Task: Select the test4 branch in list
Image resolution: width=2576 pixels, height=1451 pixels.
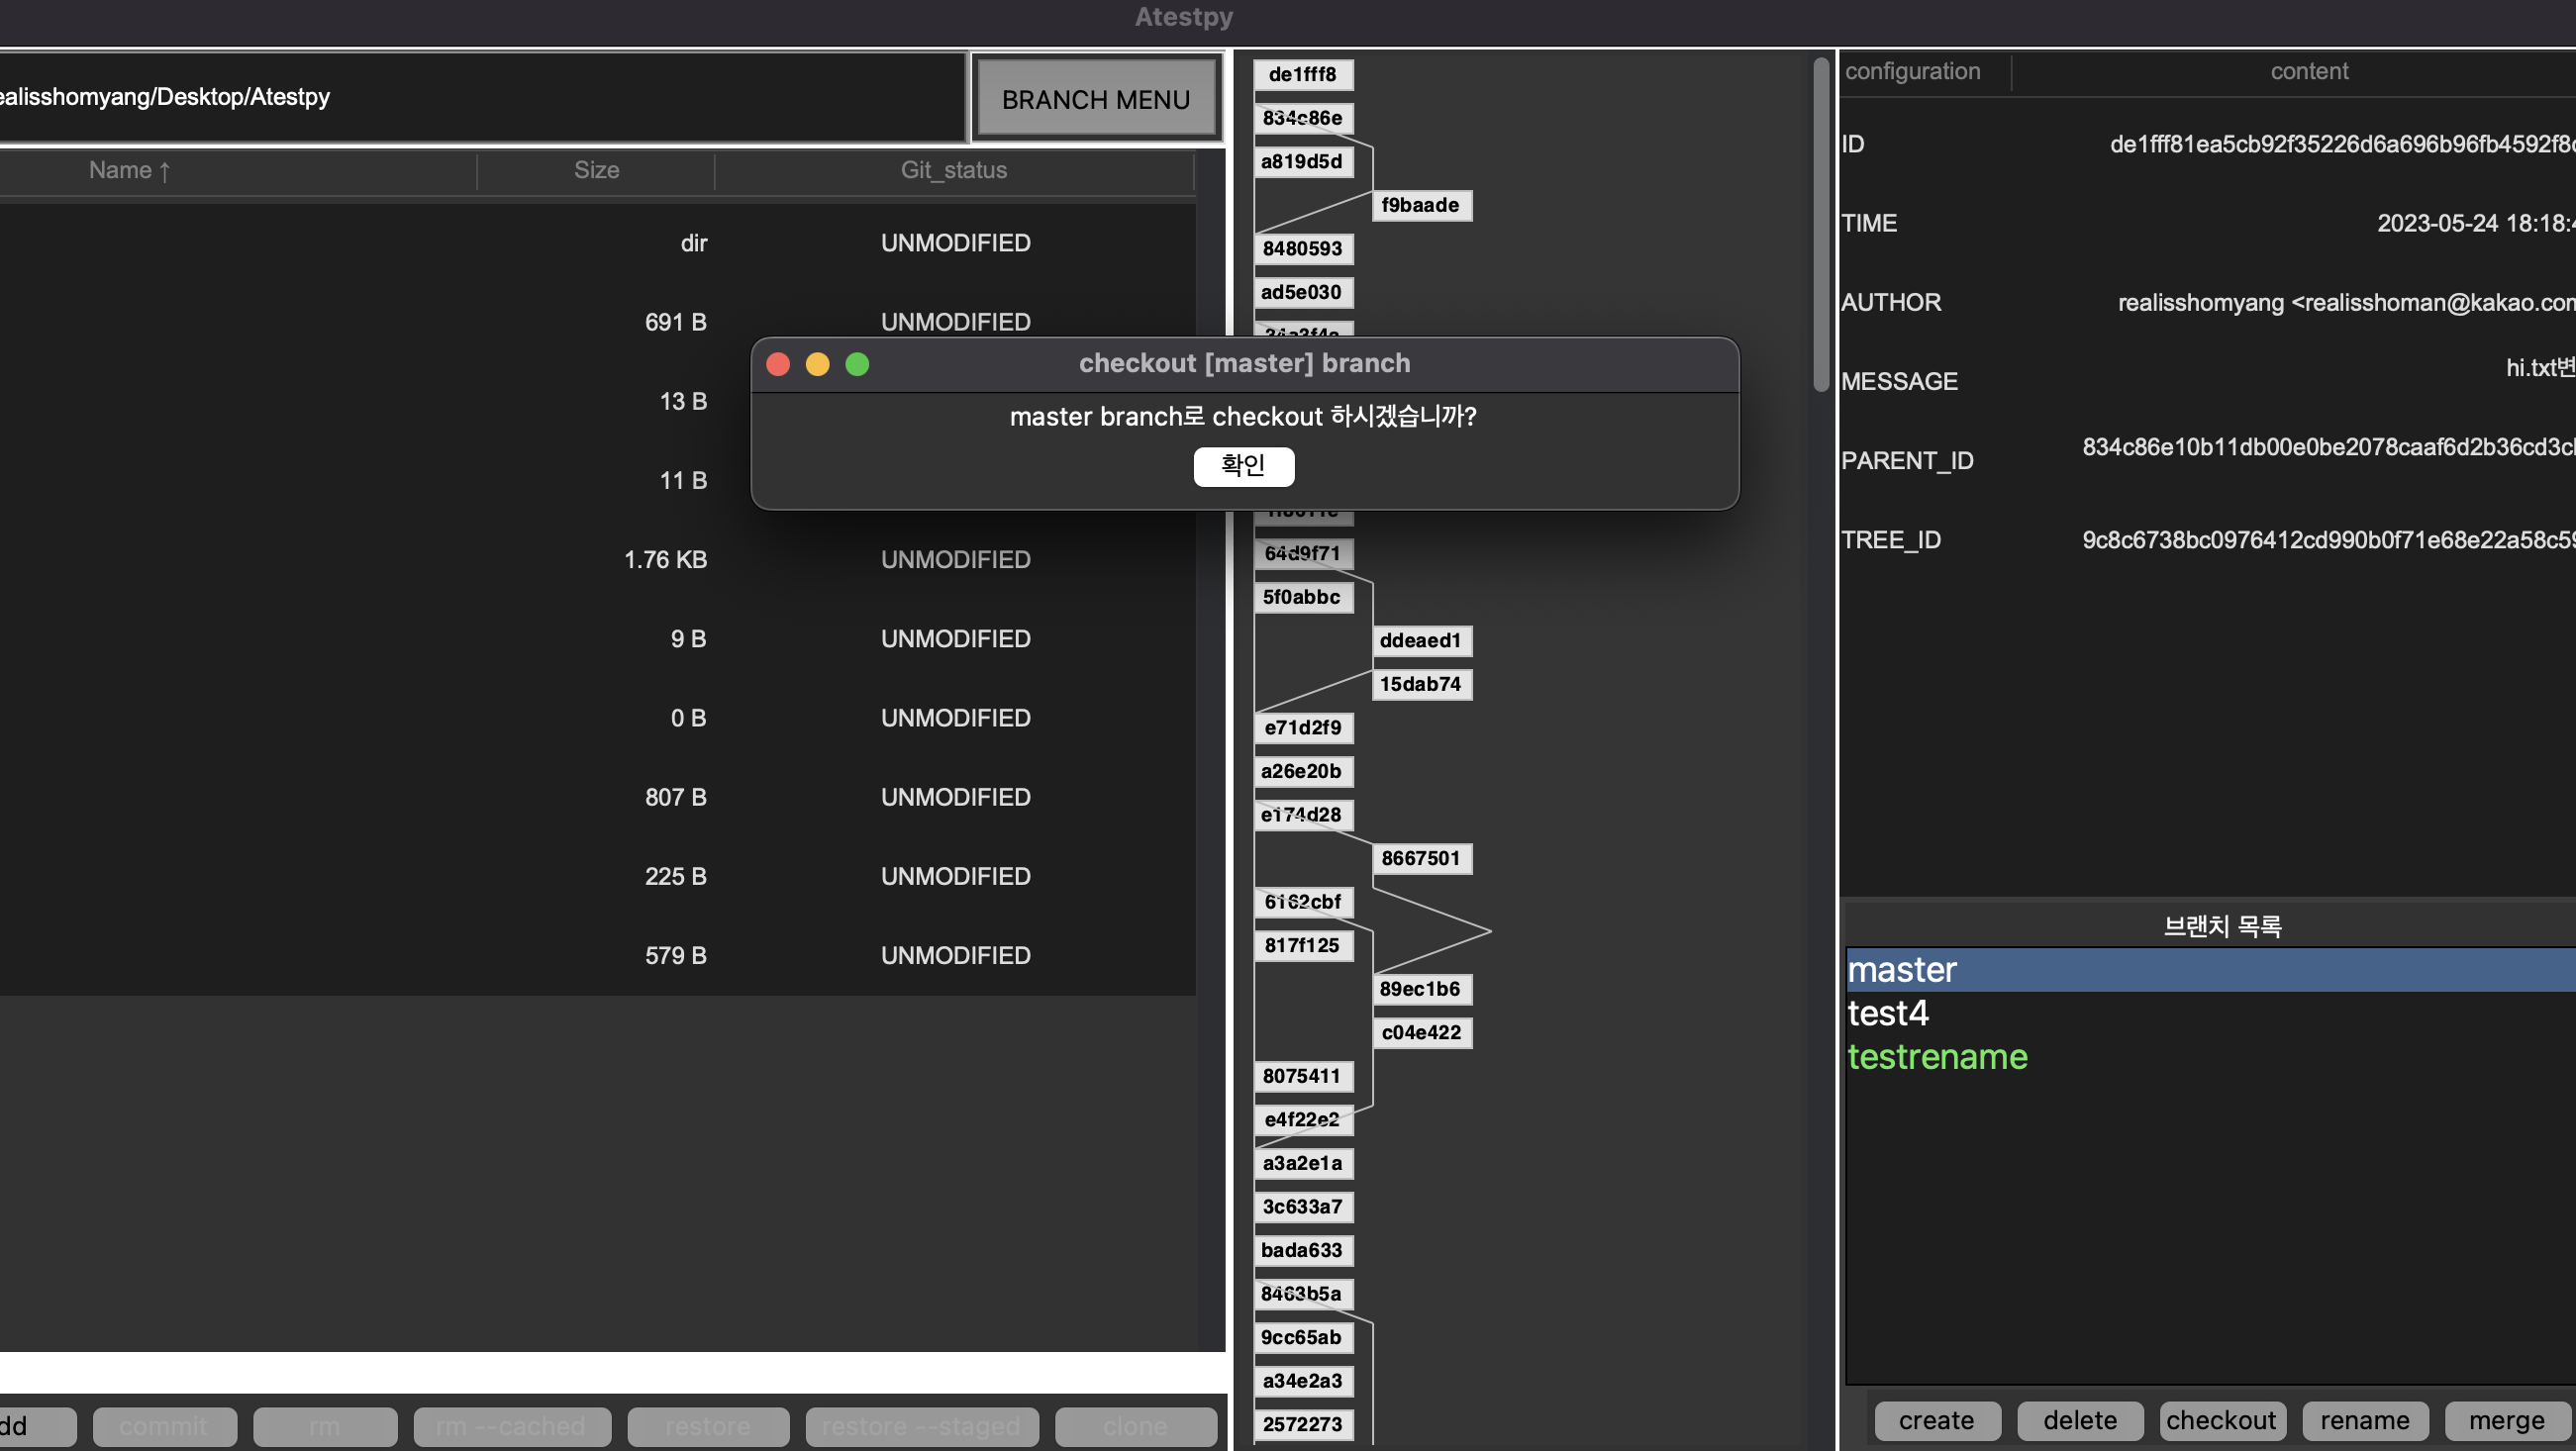Action: (x=1888, y=1013)
